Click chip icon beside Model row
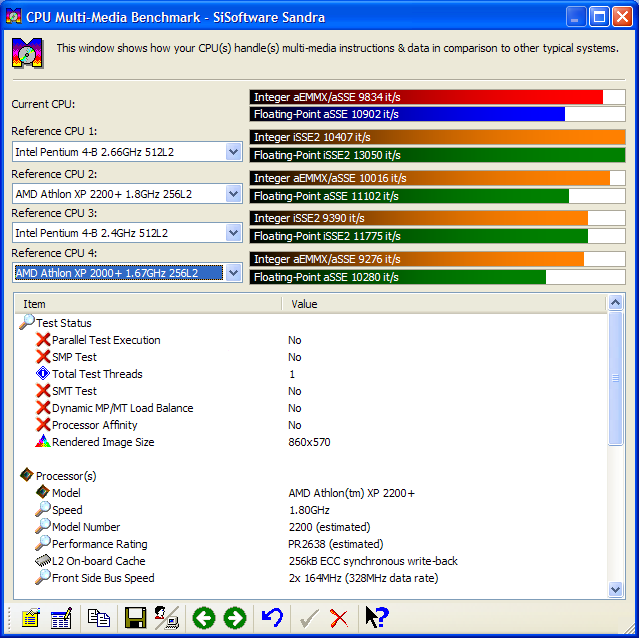This screenshot has height=638, width=639. pyautogui.click(x=42, y=492)
